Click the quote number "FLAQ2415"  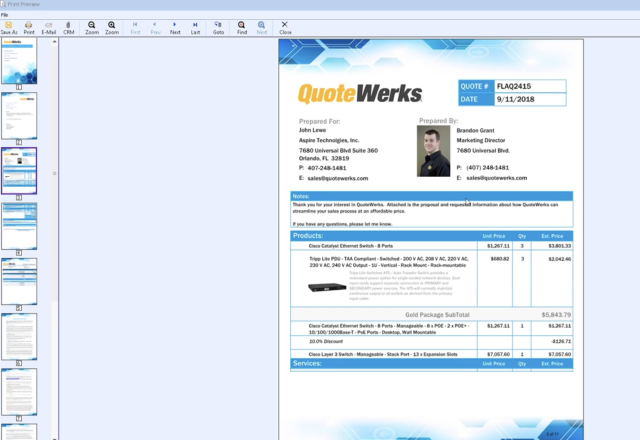pyautogui.click(x=514, y=86)
